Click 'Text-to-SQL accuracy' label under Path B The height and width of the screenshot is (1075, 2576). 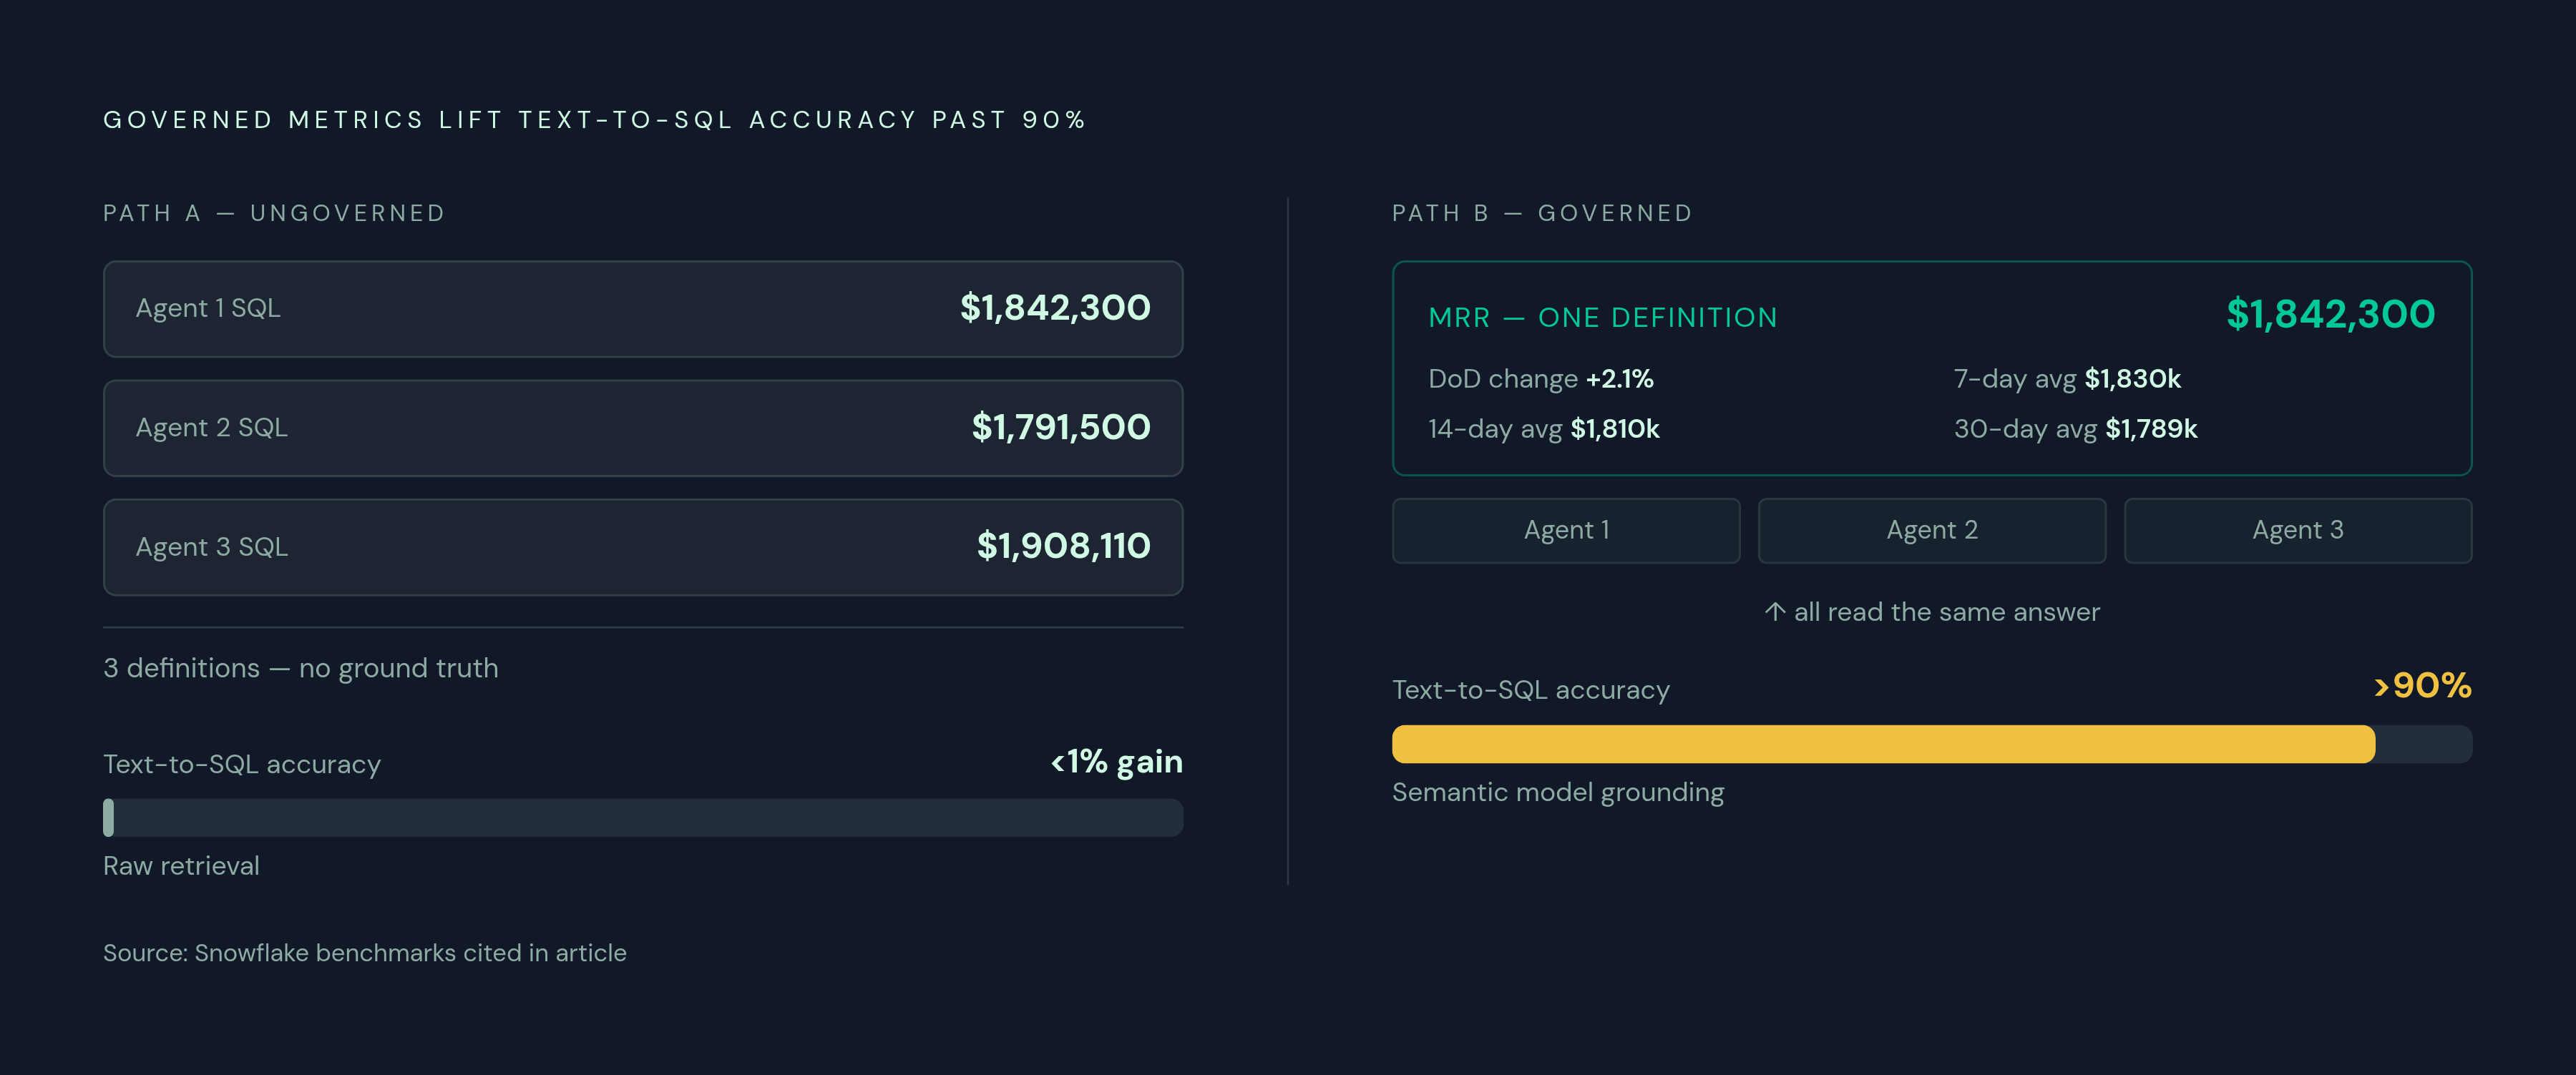1531,690
